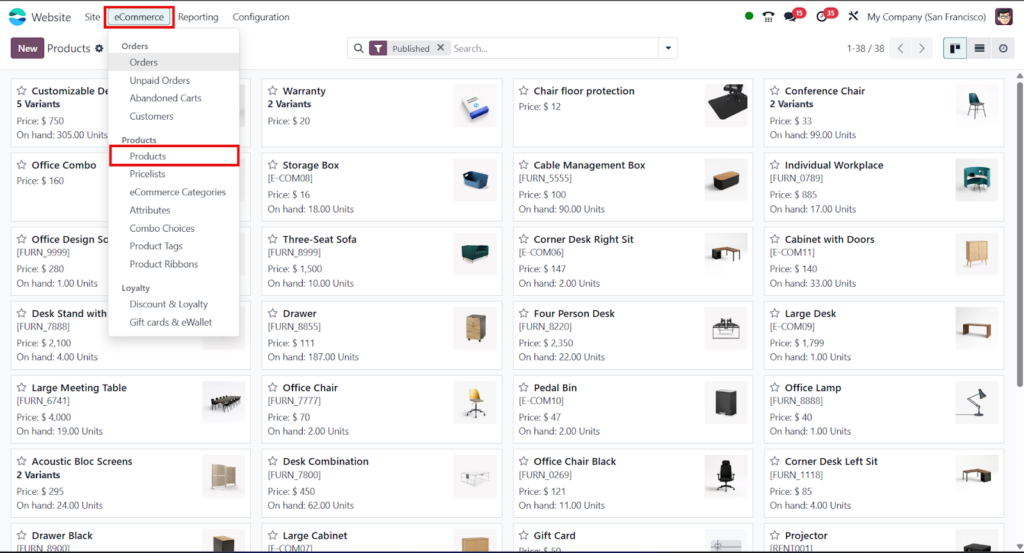Open the Four Person Desk product card
The height and width of the screenshot is (553, 1024).
tap(633, 336)
